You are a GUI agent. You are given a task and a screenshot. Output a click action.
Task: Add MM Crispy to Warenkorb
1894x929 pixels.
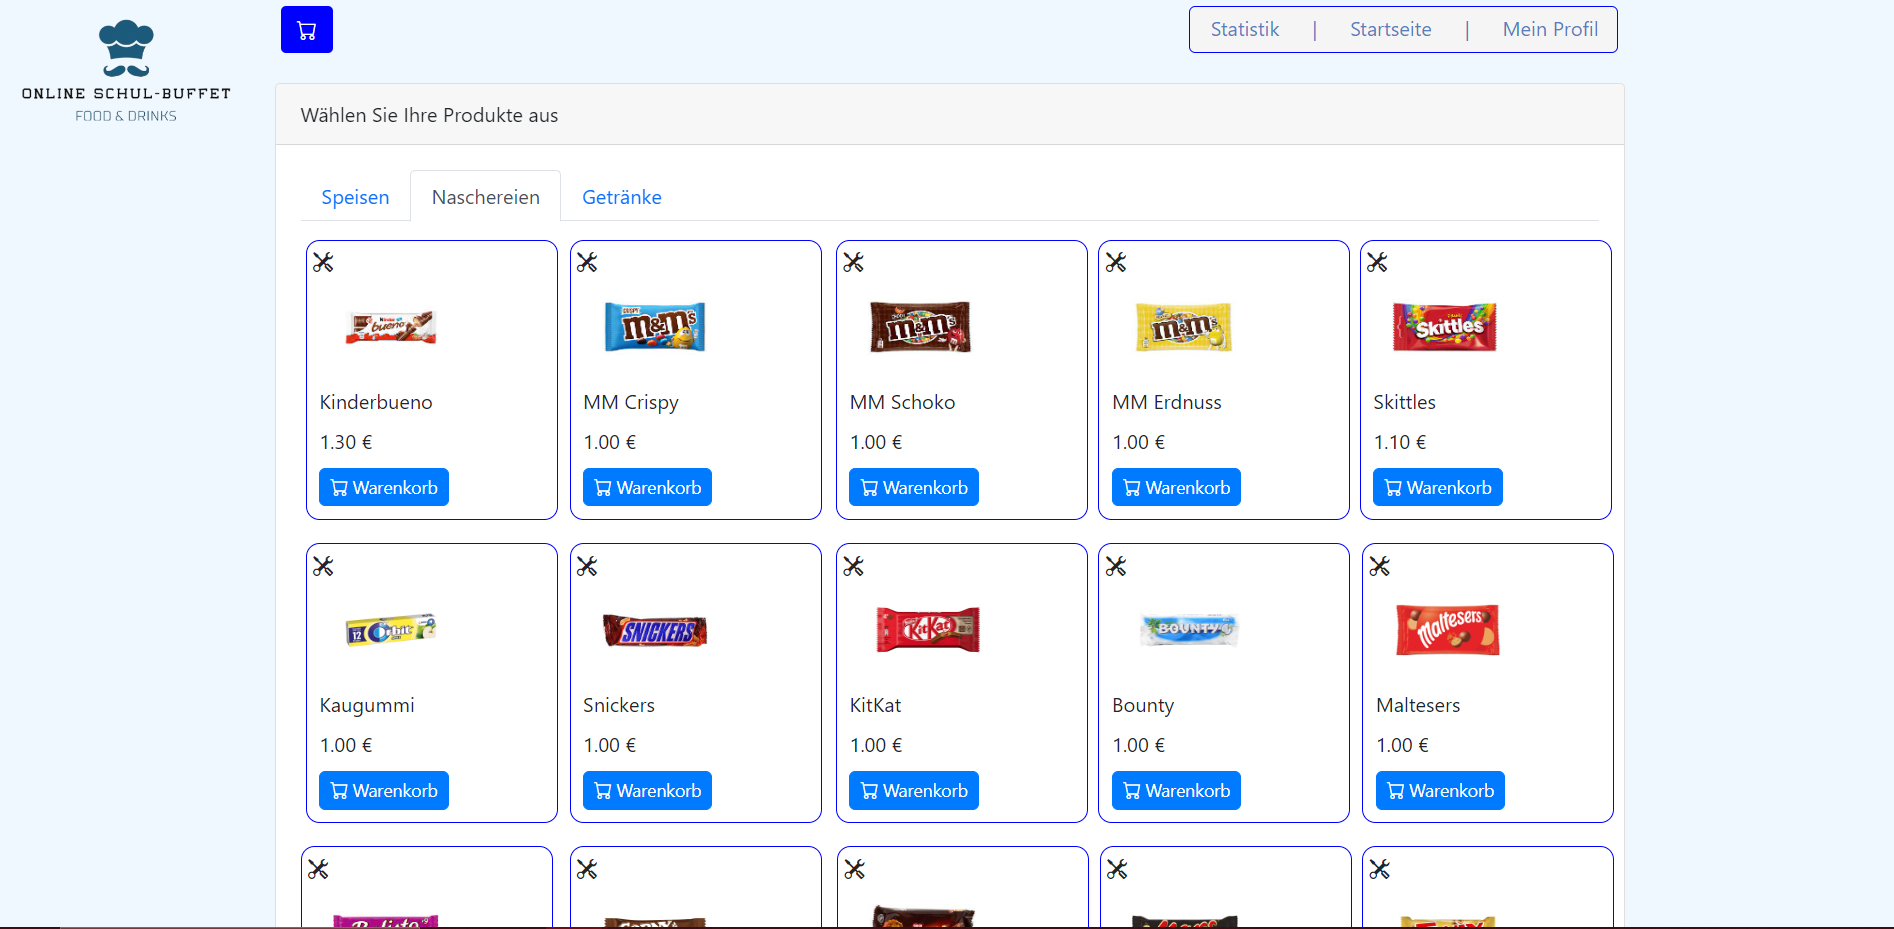coord(648,488)
